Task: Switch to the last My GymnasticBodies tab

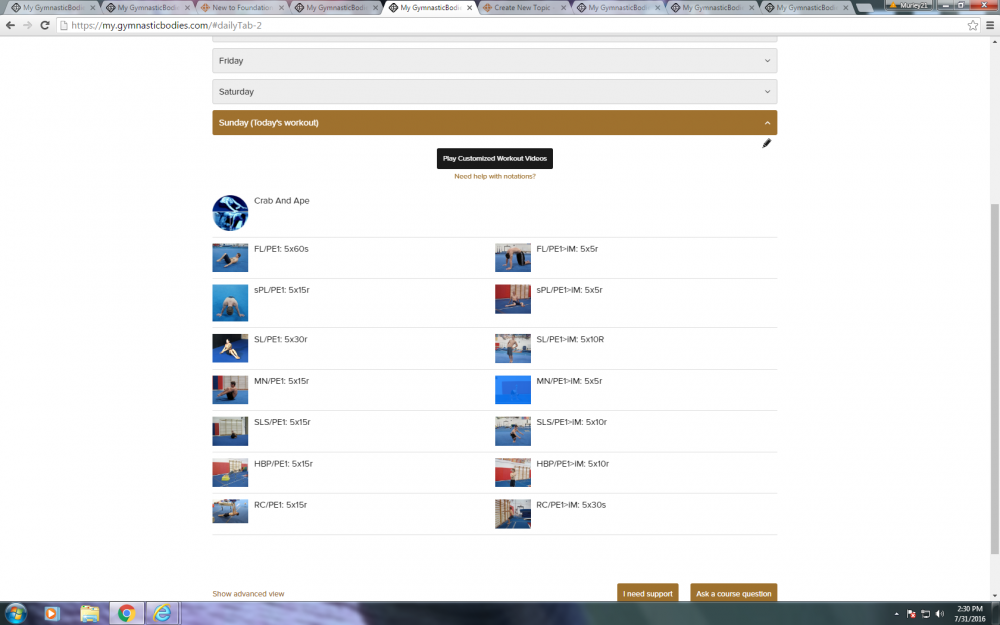Action: [807, 8]
